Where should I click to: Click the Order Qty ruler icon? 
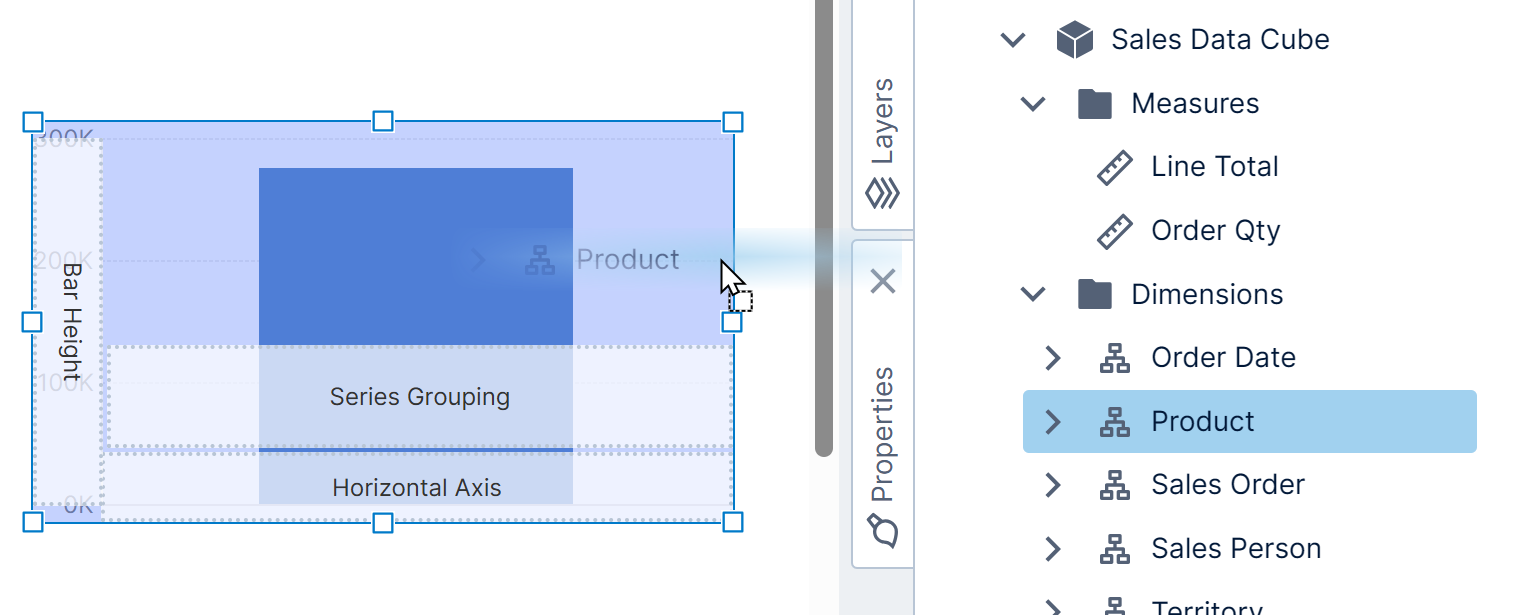1115,231
